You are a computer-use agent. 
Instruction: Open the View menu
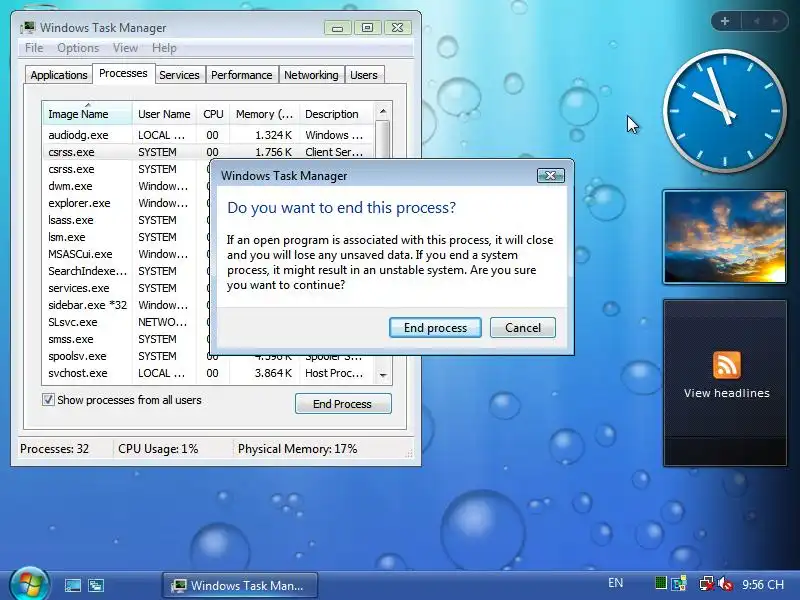pos(125,48)
